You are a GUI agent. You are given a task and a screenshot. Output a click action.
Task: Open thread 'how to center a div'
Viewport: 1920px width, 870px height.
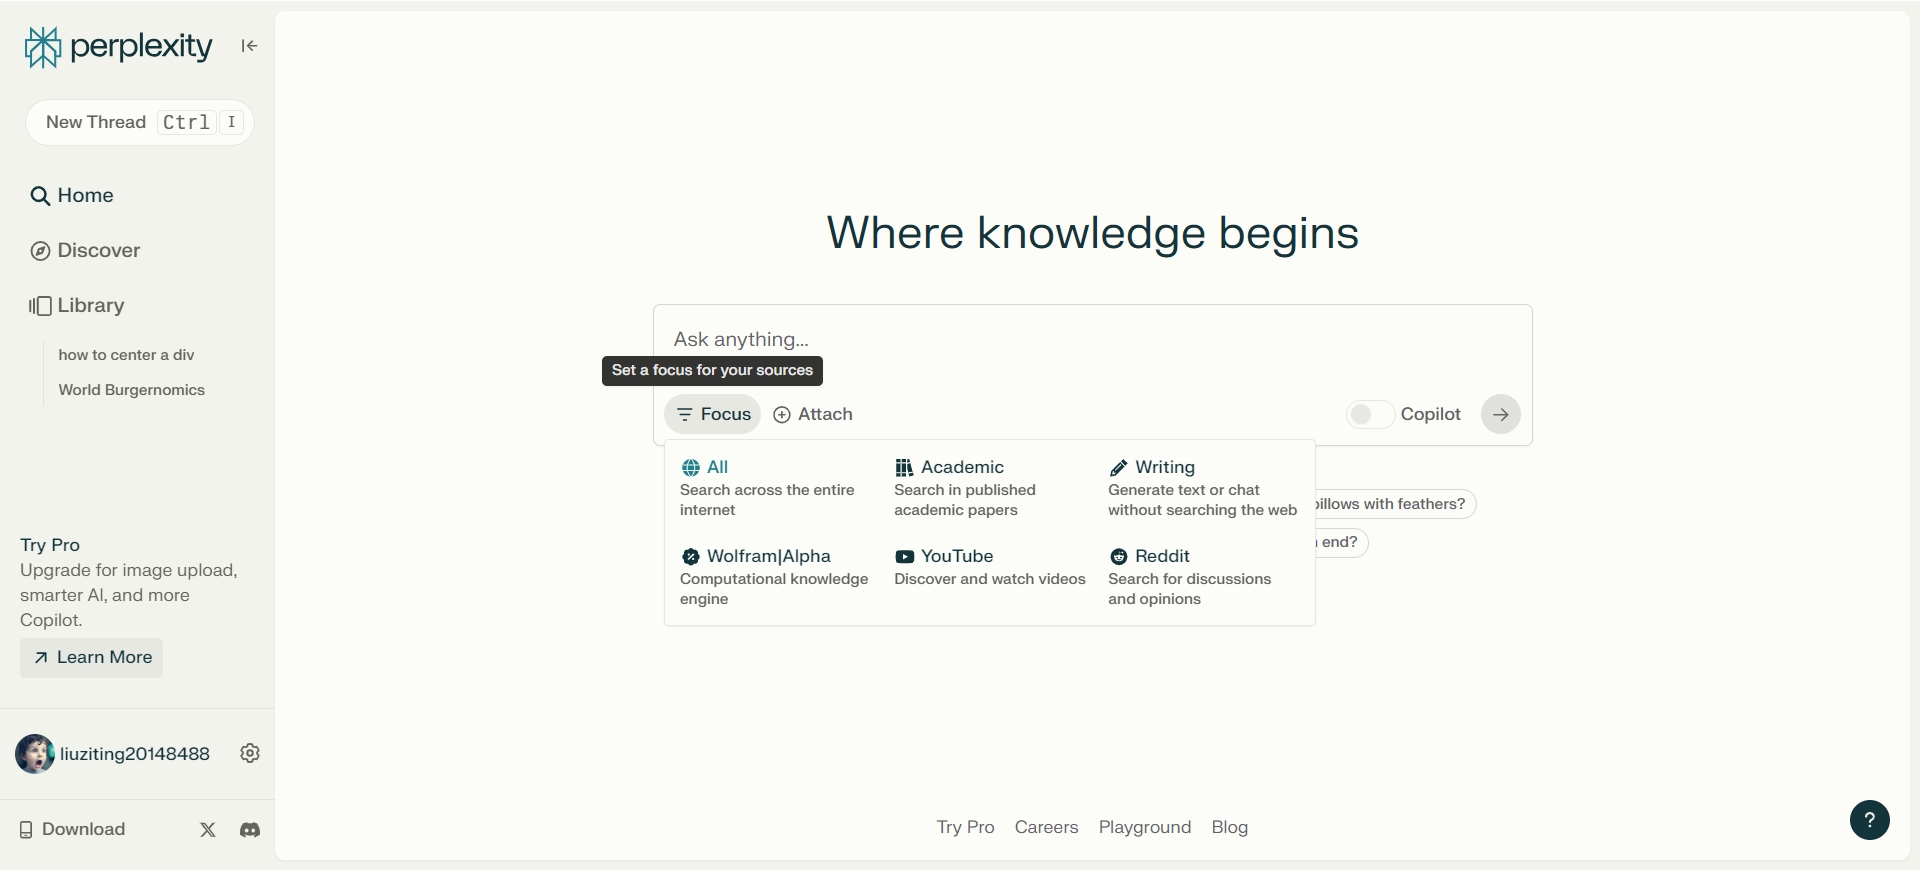126,355
